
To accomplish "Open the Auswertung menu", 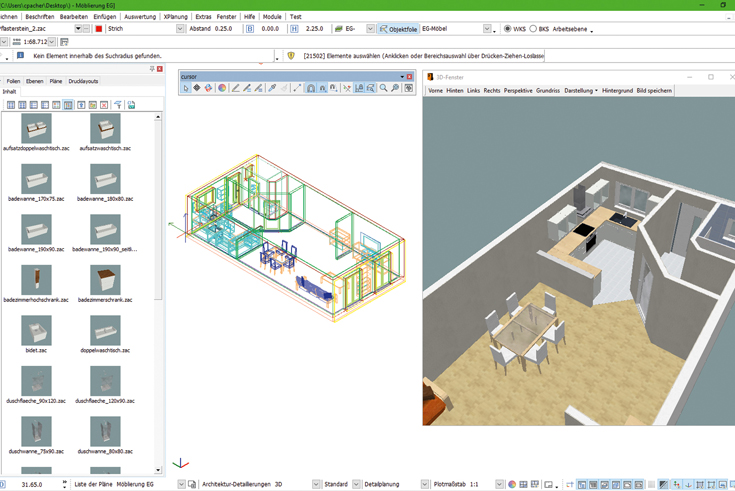I will [x=139, y=17].
